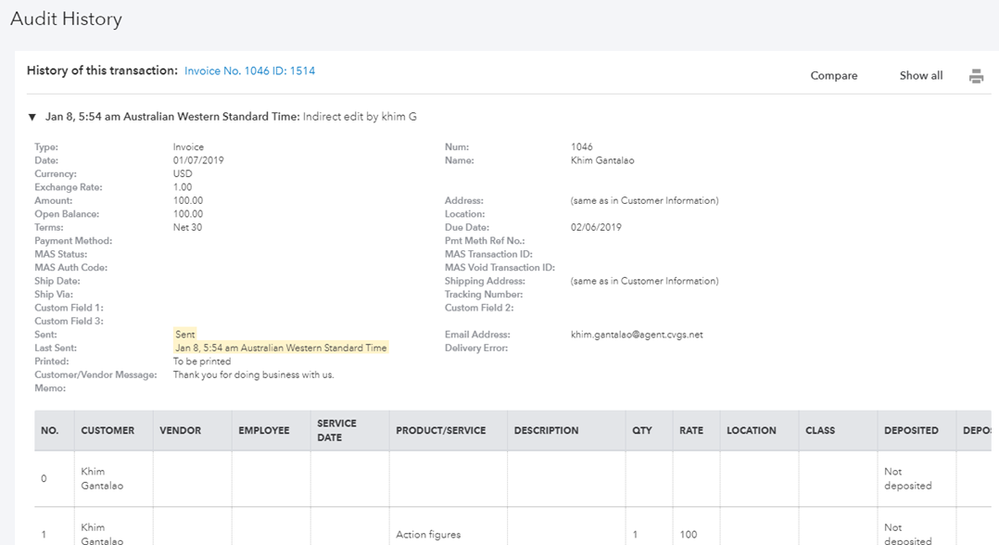Viewport: 999px width, 545px height.
Task: Click the QTY column header
Action: point(641,431)
